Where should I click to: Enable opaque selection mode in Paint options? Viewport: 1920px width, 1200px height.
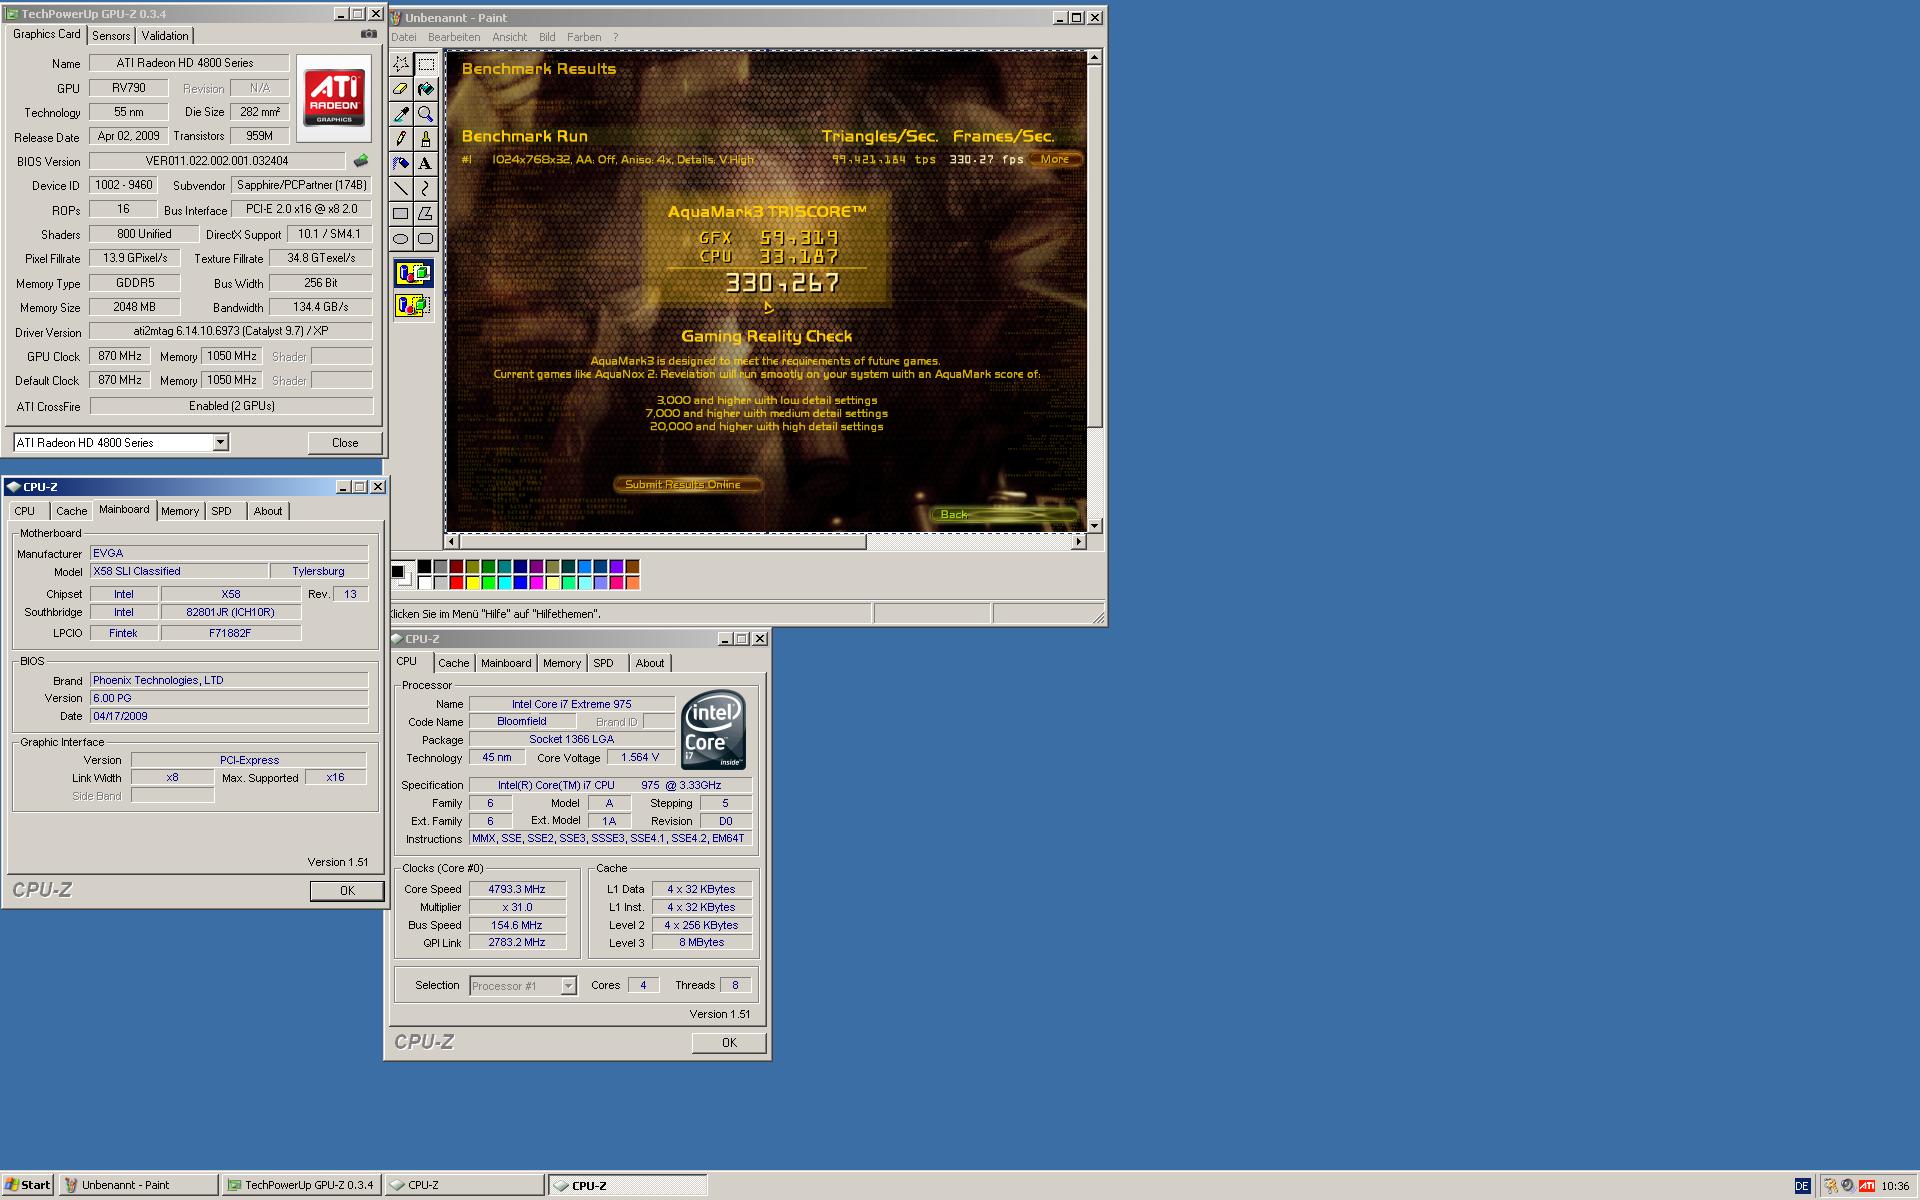413,273
